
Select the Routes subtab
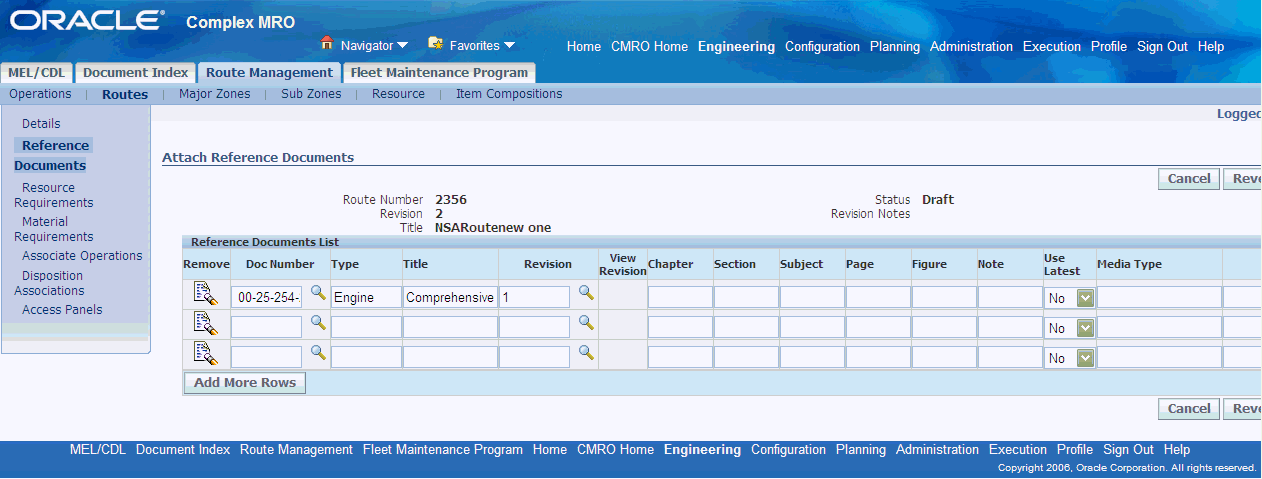coord(125,95)
